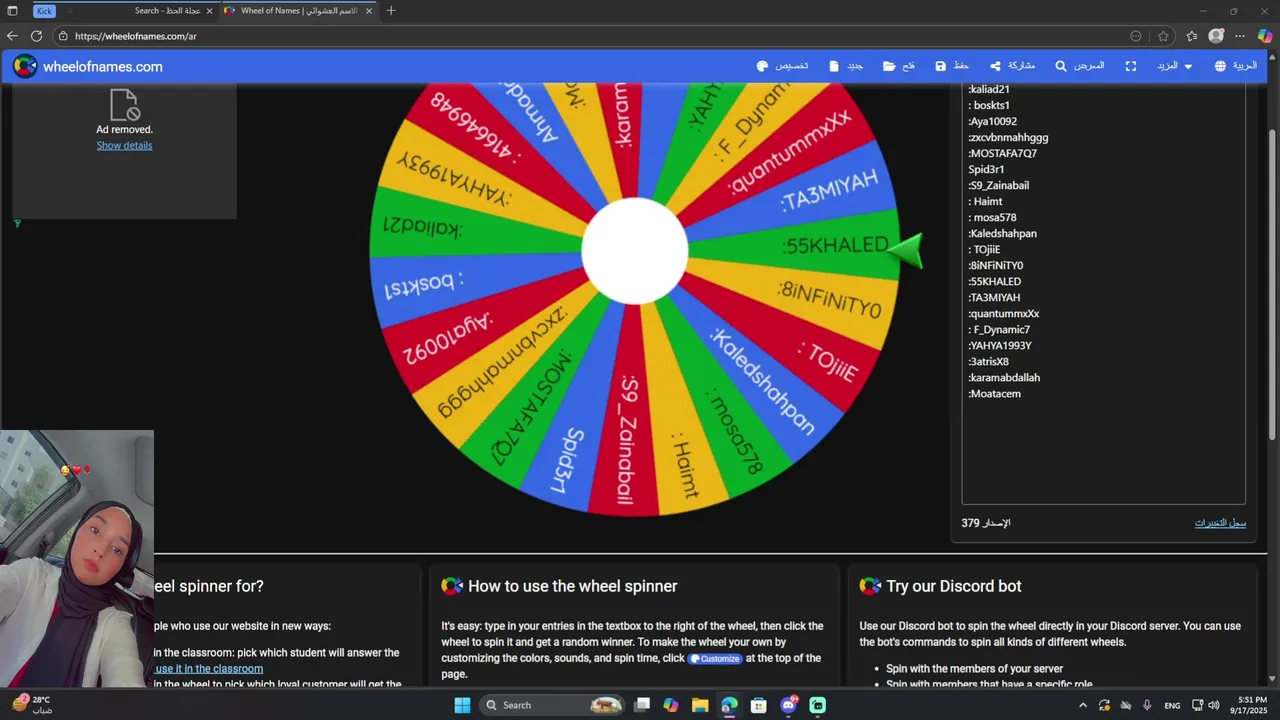Share the wheel via share option
The width and height of the screenshot is (1280, 720).
1012,66
